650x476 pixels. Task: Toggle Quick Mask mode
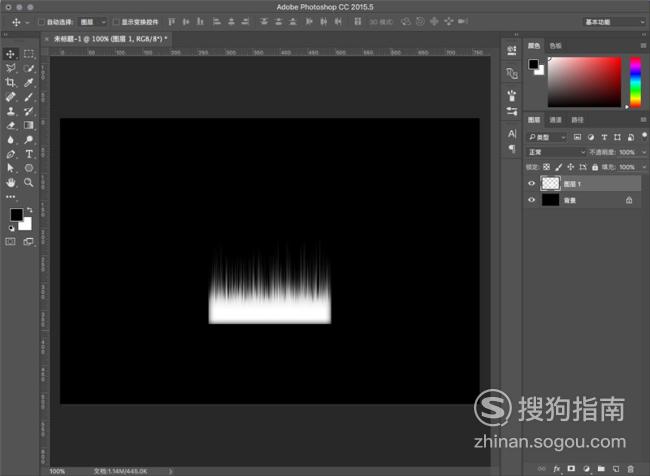(x=11, y=242)
